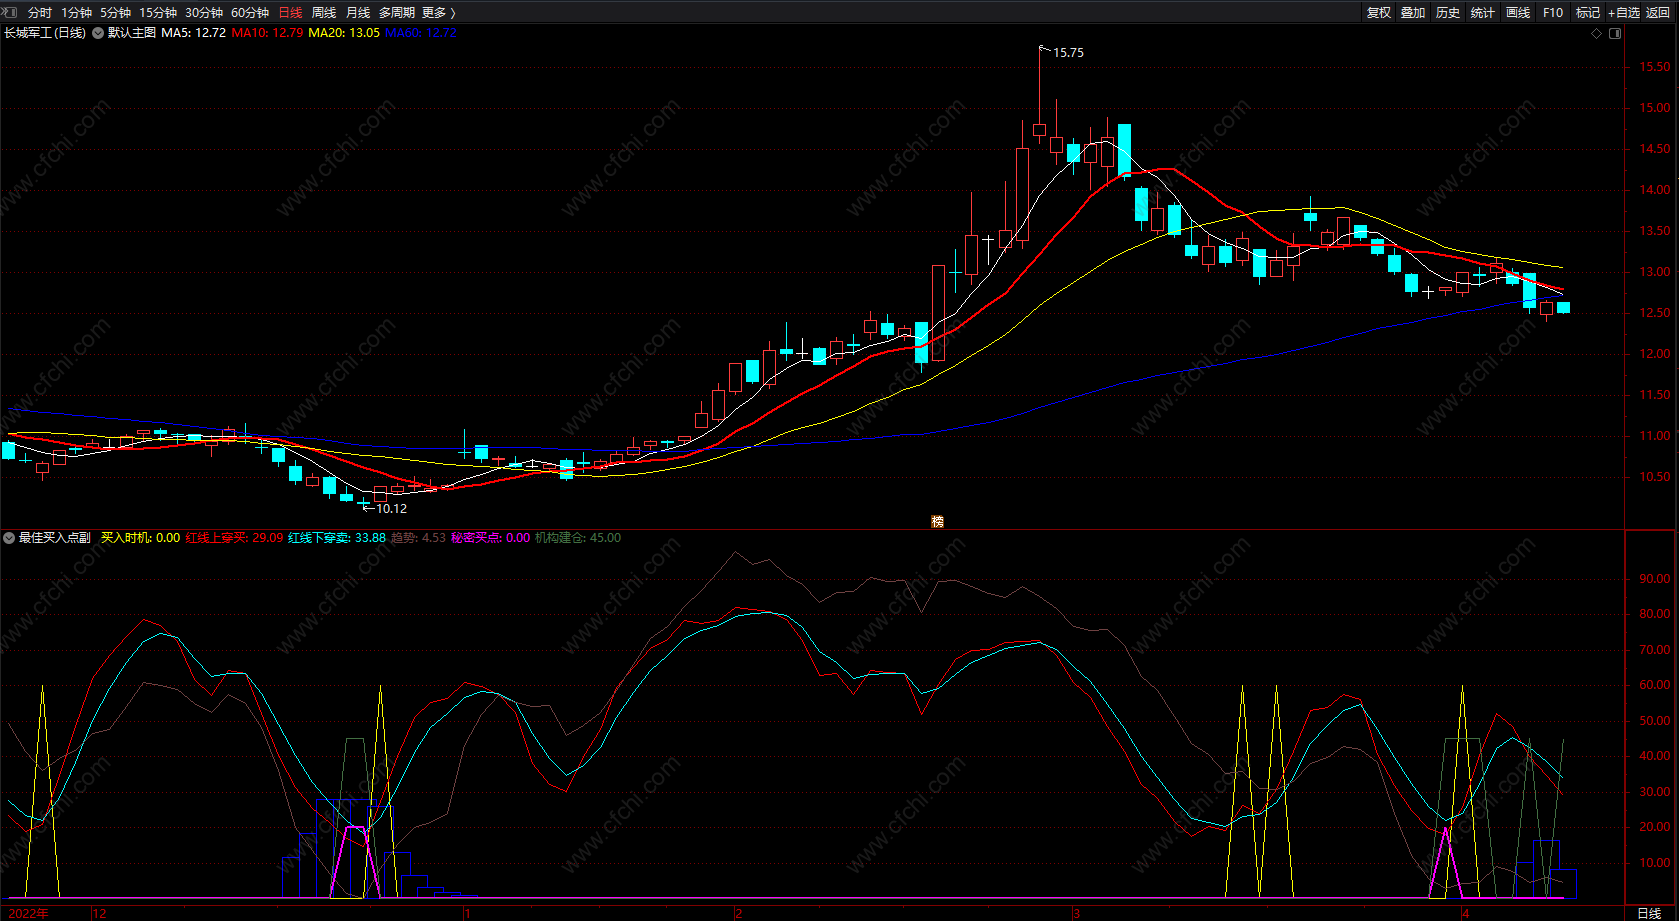
Task: Select the MA20: 13.05 legend label
Action: coord(344,33)
